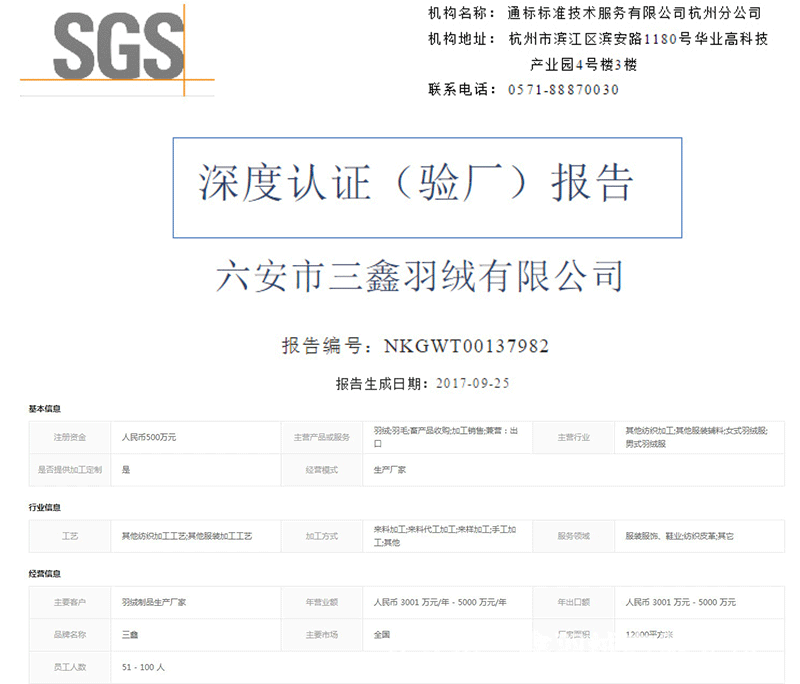This screenshot has width=800, height=684.
Task: Click the title 深度认证（验厂）报告
Action: pos(416,184)
